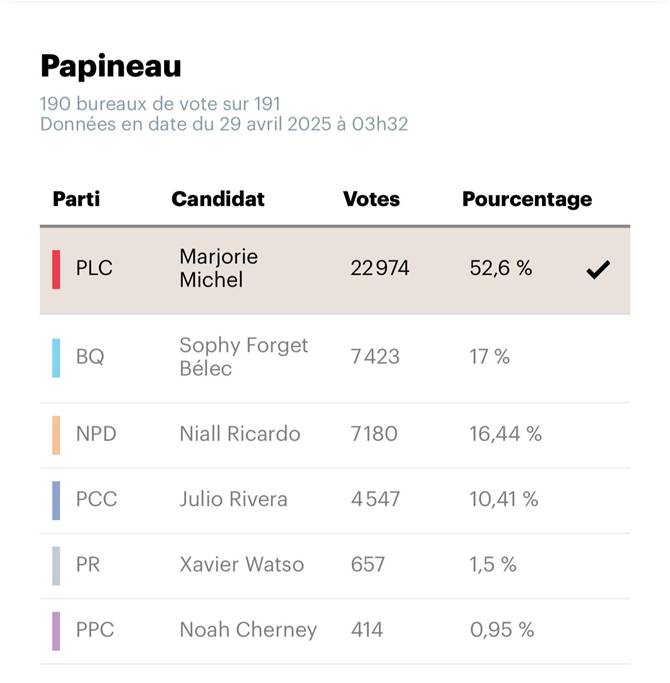670x683 pixels.
Task: Click the purple PPC color bar
Action: [56, 631]
